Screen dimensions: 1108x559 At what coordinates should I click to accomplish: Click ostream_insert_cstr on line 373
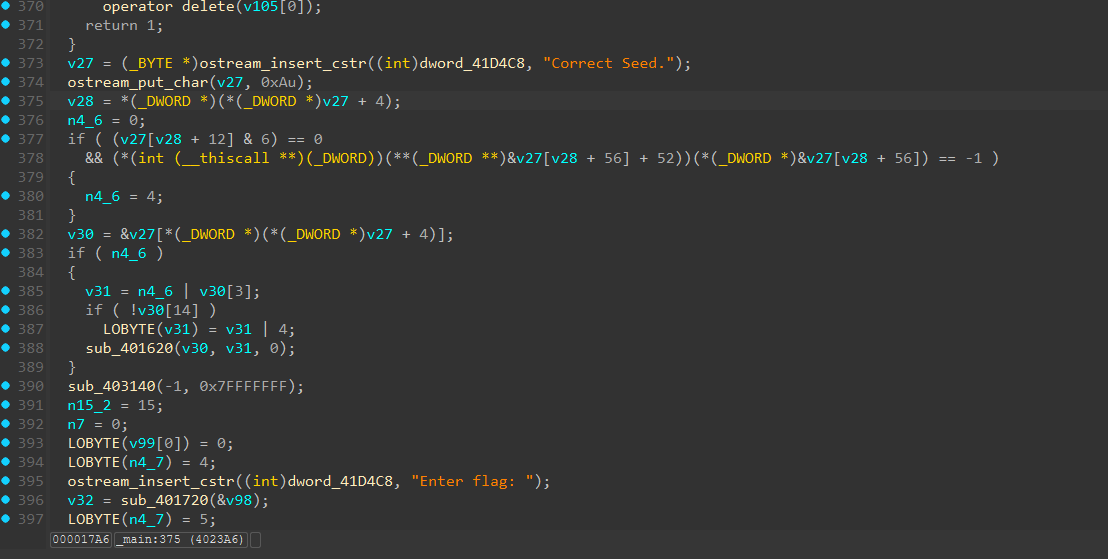click(283, 63)
